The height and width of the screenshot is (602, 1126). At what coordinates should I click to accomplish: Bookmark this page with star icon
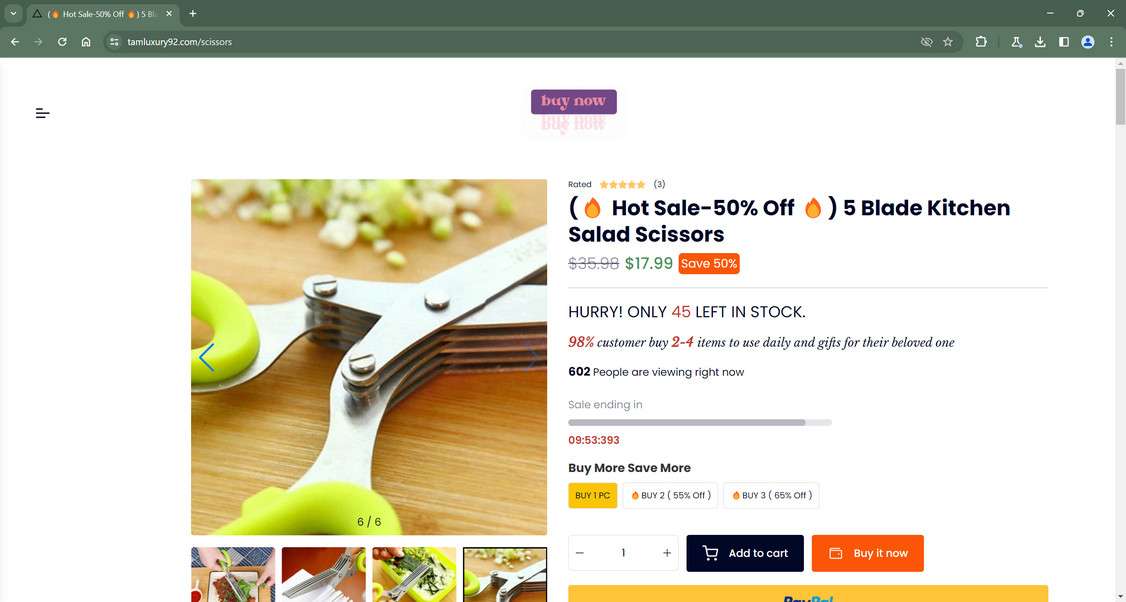coord(948,42)
